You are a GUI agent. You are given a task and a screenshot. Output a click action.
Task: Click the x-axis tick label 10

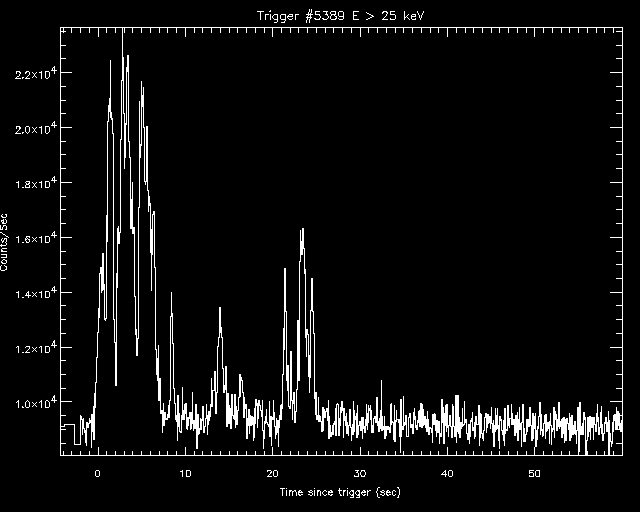tap(185, 474)
